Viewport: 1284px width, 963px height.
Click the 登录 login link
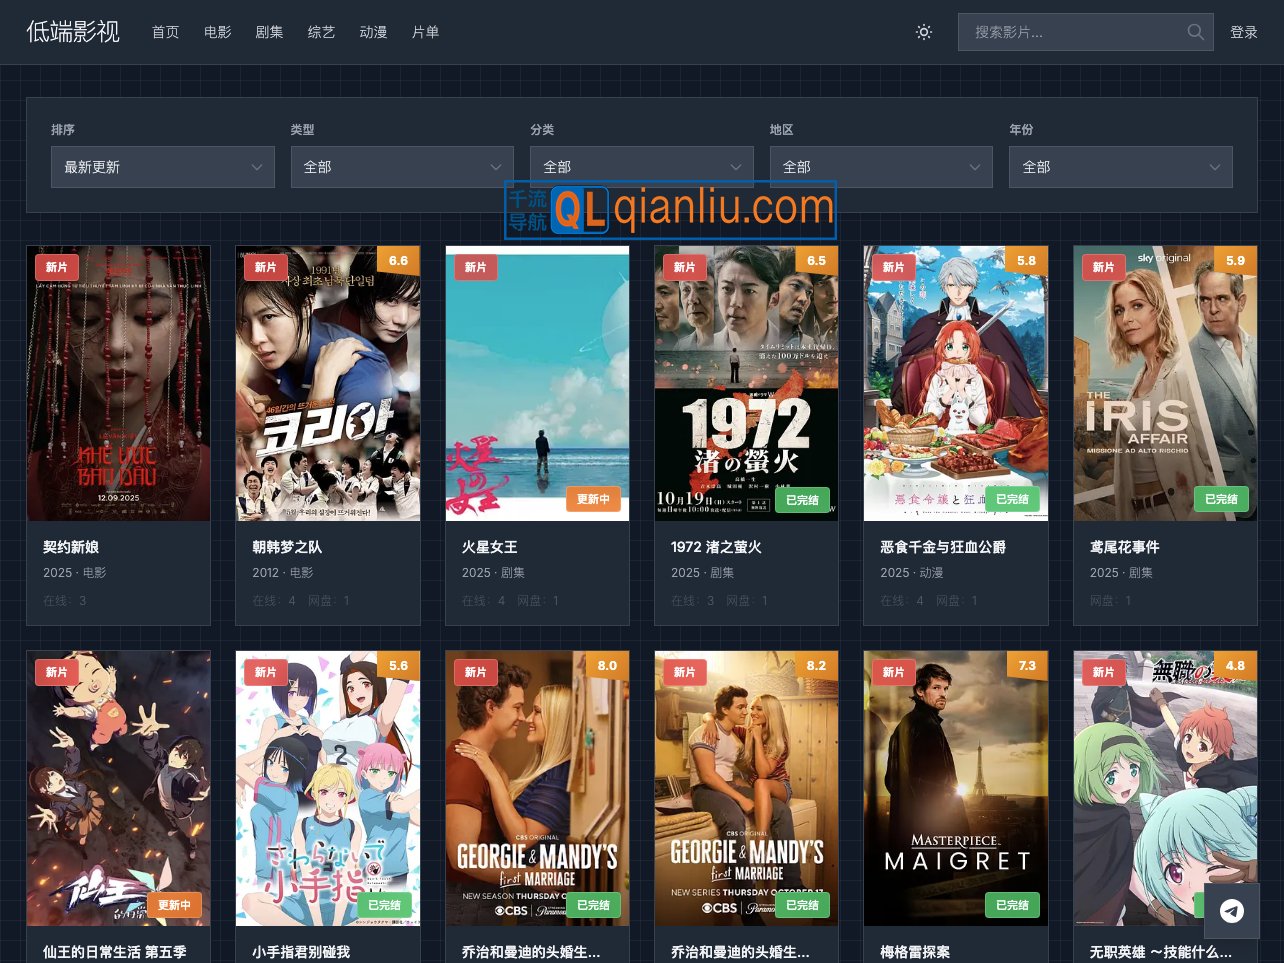click(x=1243, y=32)
